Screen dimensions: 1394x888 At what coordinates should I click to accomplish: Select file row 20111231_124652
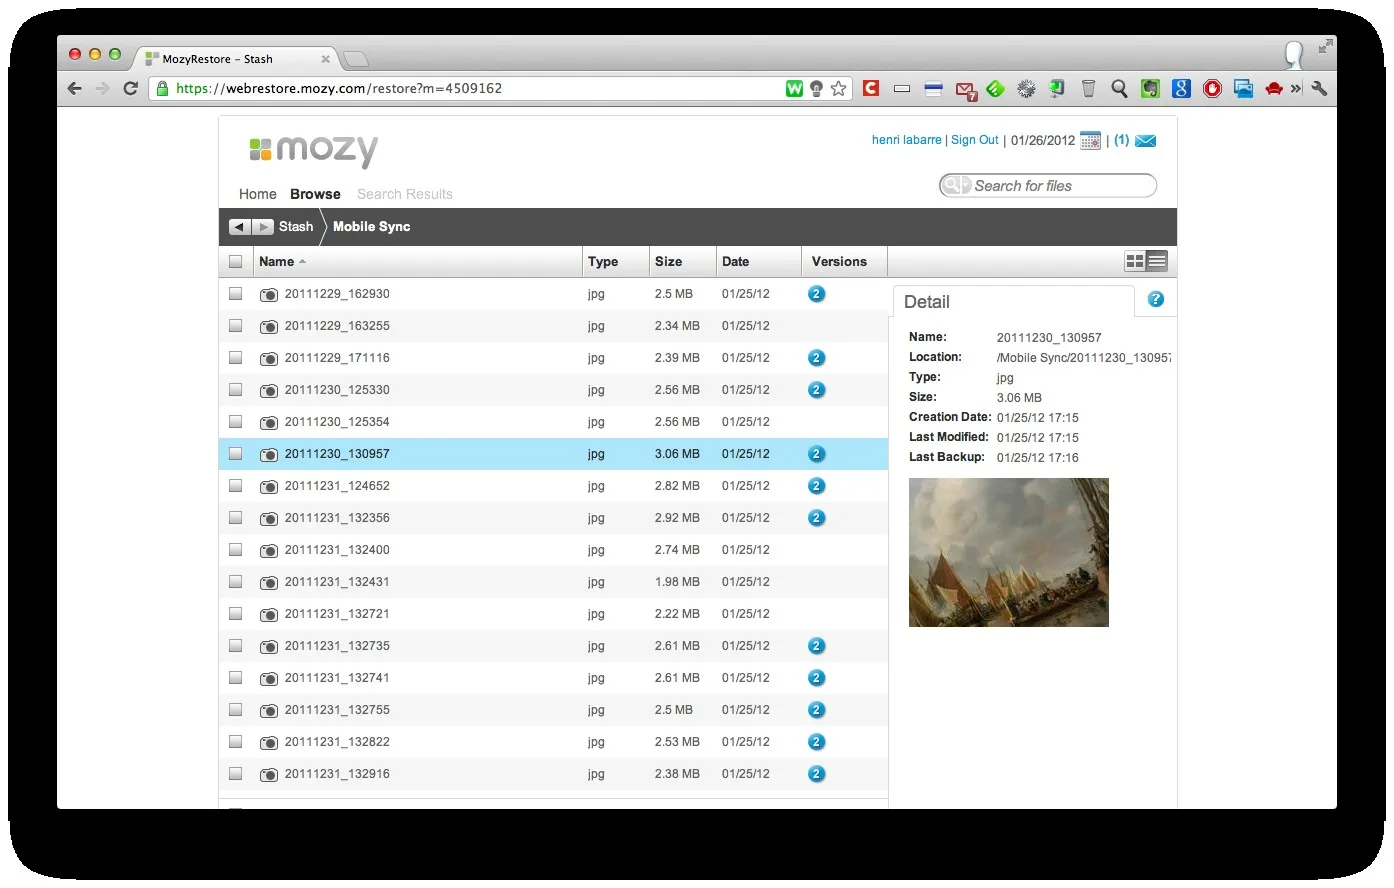(553, 486)
